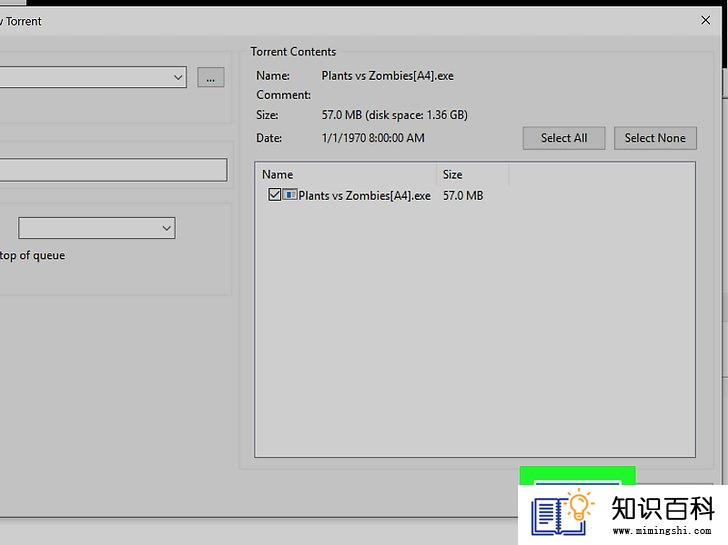Click the date value 1/1/1970 8:00:00 AM
Image resolution: width=728 pixels, height=545 pixels.
coord(373,138)
